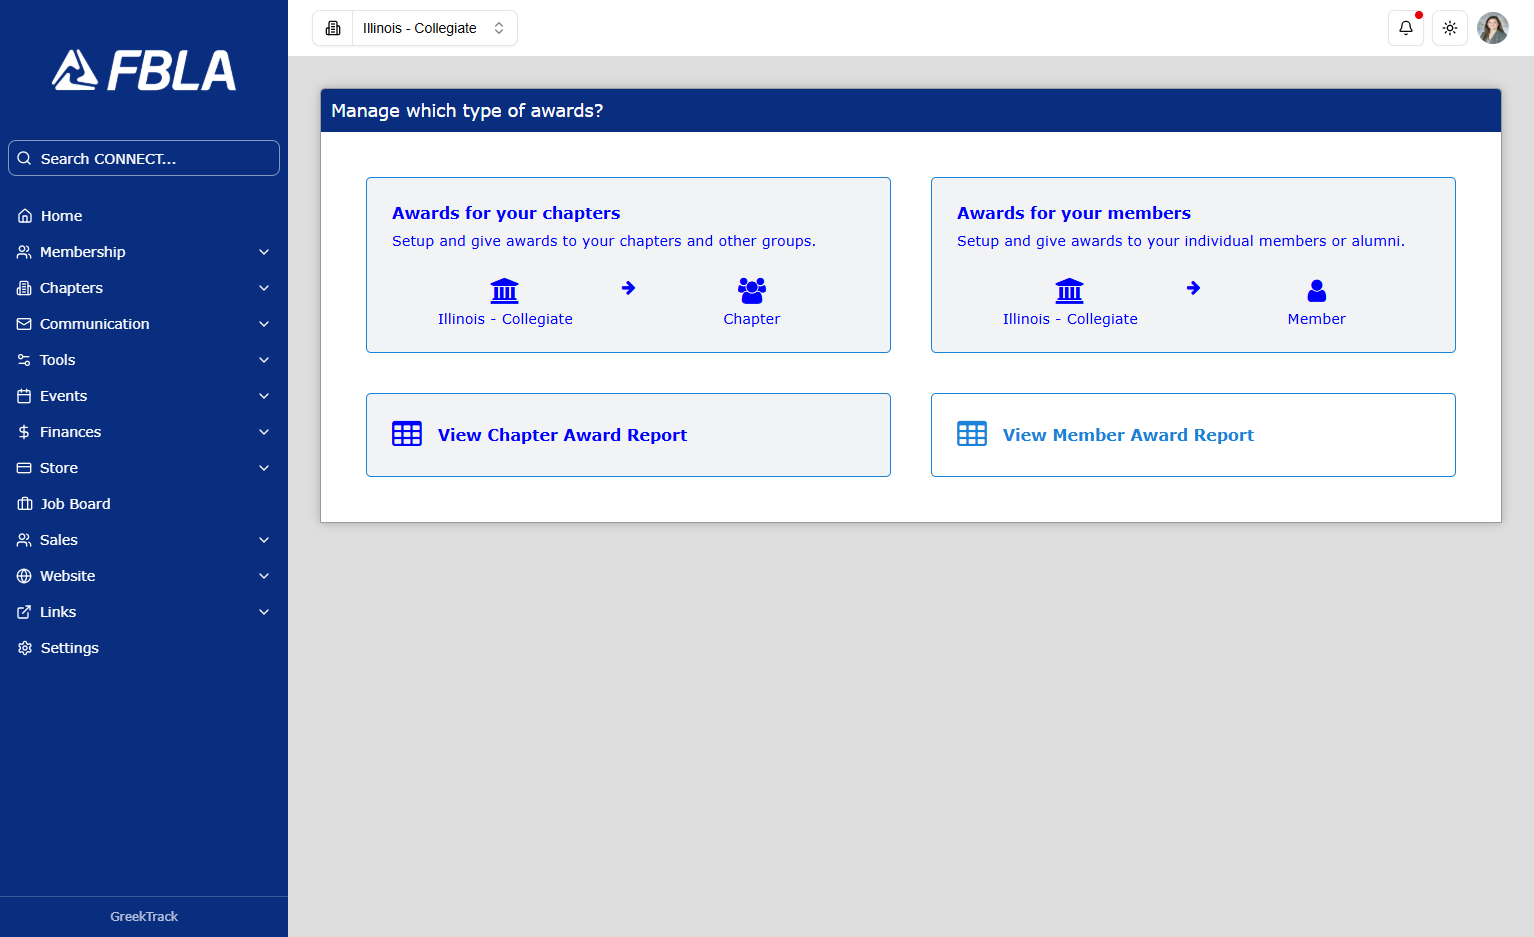The height and width of the screenshot is (937, 1534).
Task: Click the Membership people icon
Action: (24, 252)
